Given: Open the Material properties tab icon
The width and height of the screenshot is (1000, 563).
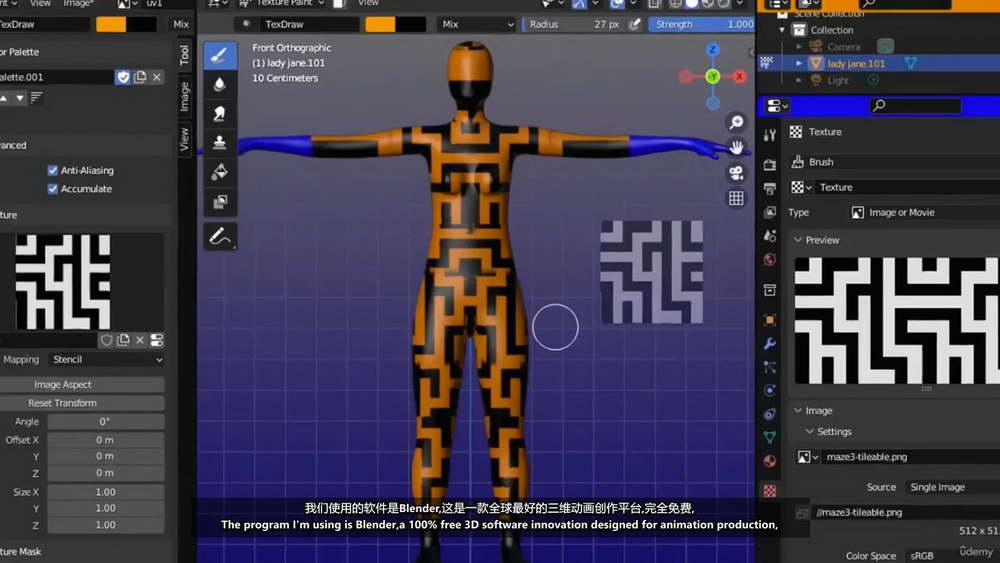Looking at the screenshot, I should (x=770, y=461).
